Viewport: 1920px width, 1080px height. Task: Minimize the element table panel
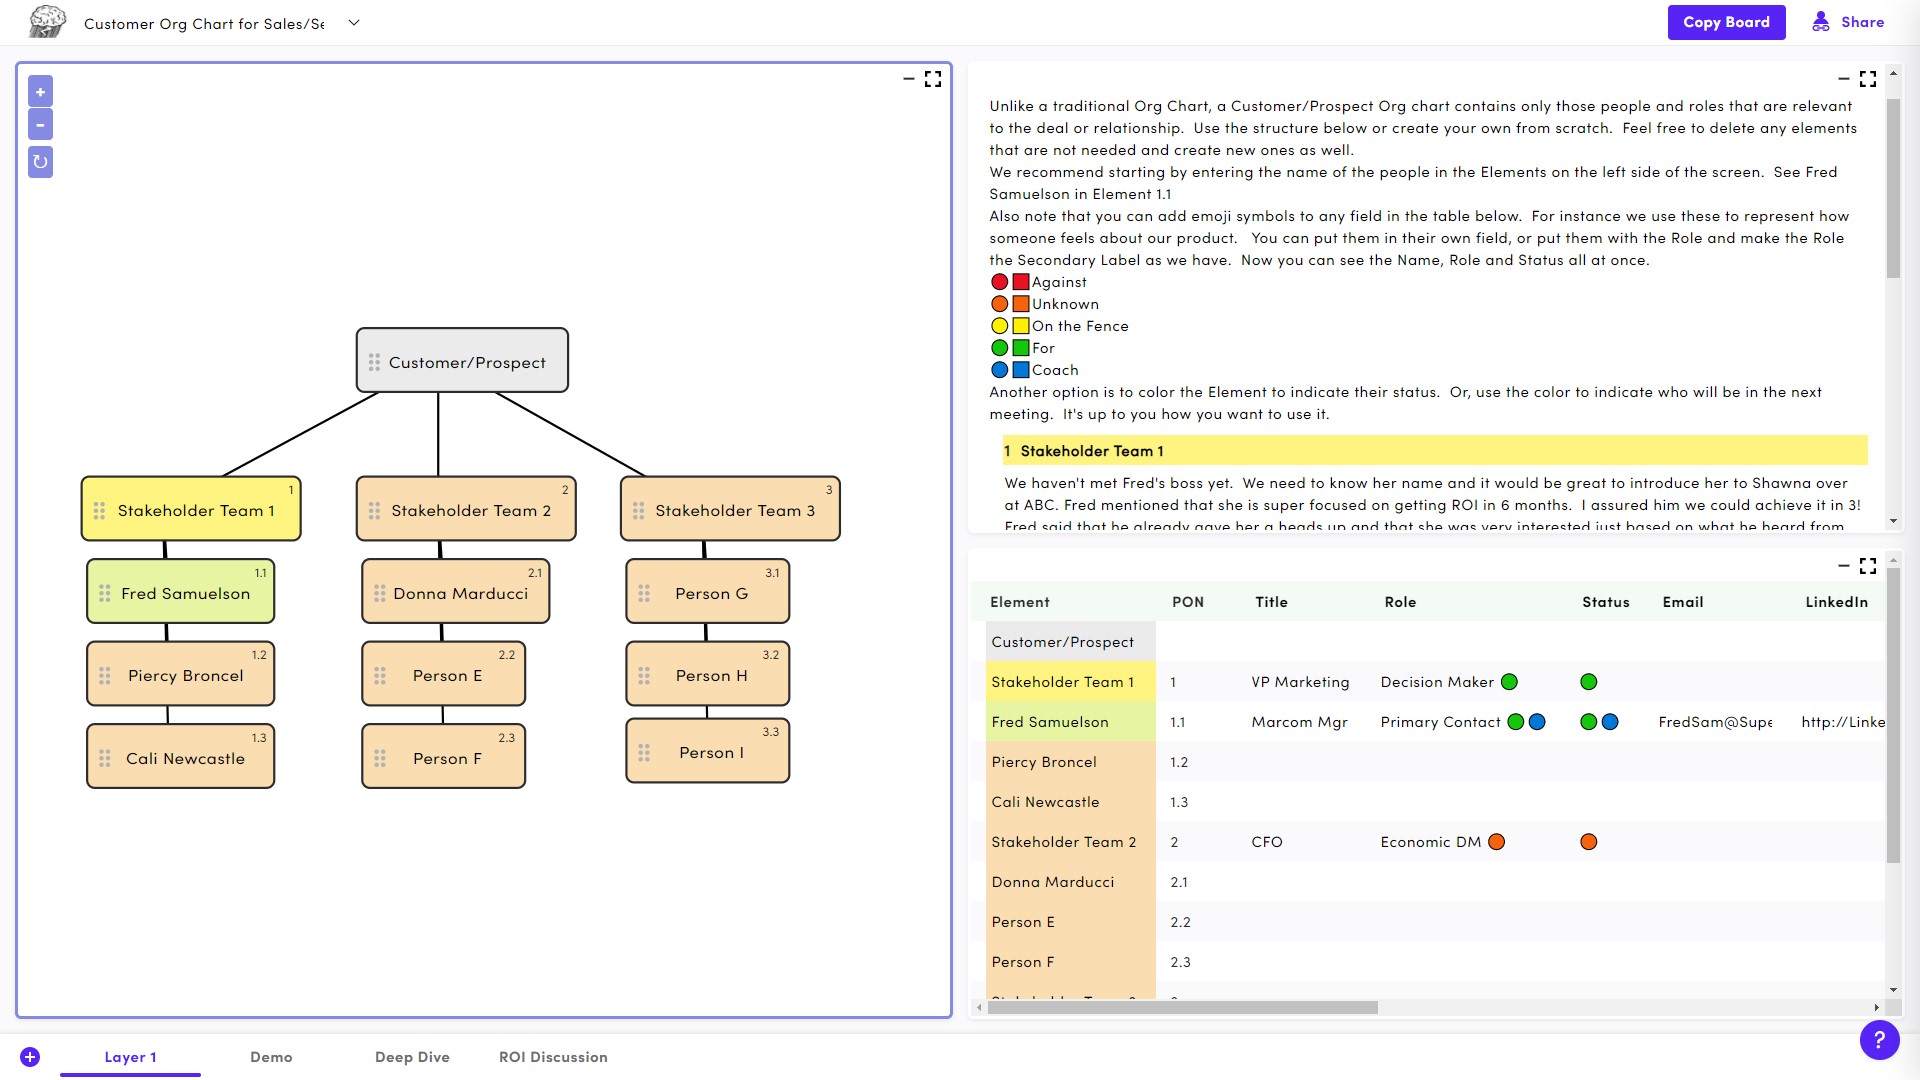[1845, 566]
